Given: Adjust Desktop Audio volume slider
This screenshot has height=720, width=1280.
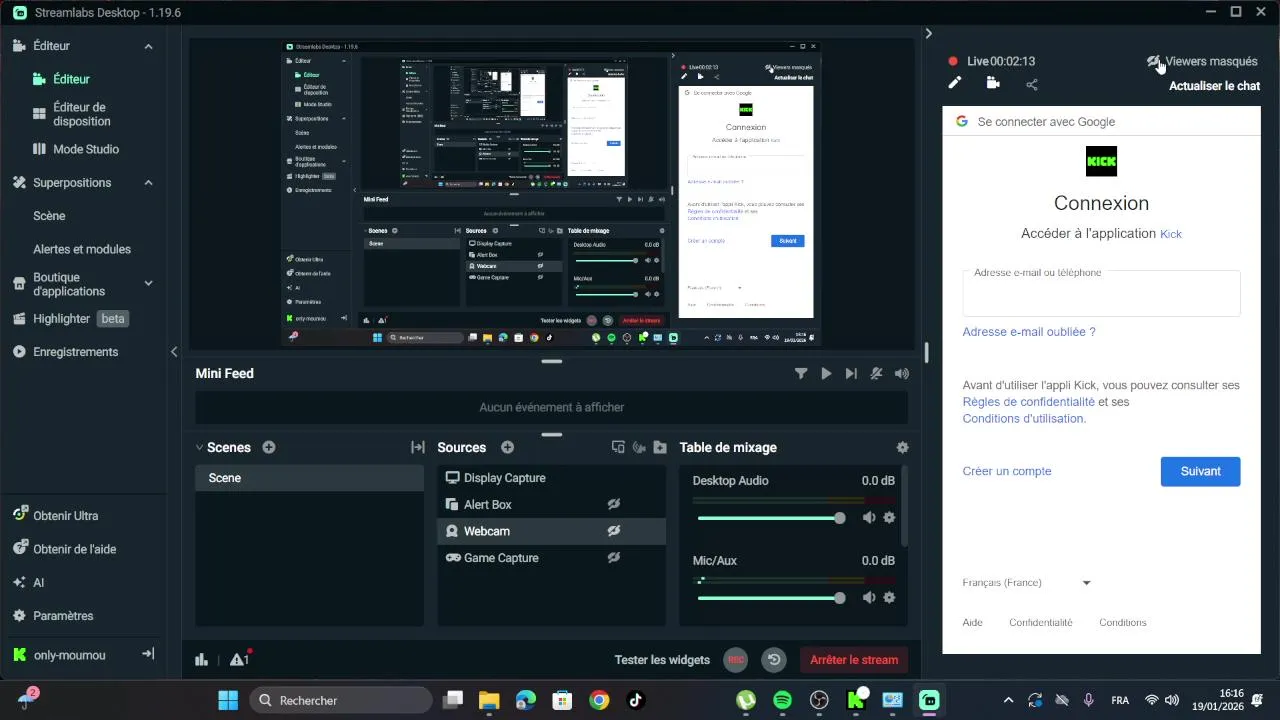Looking at the screenshot, I should pyautogui.click(x=770, y=518).
